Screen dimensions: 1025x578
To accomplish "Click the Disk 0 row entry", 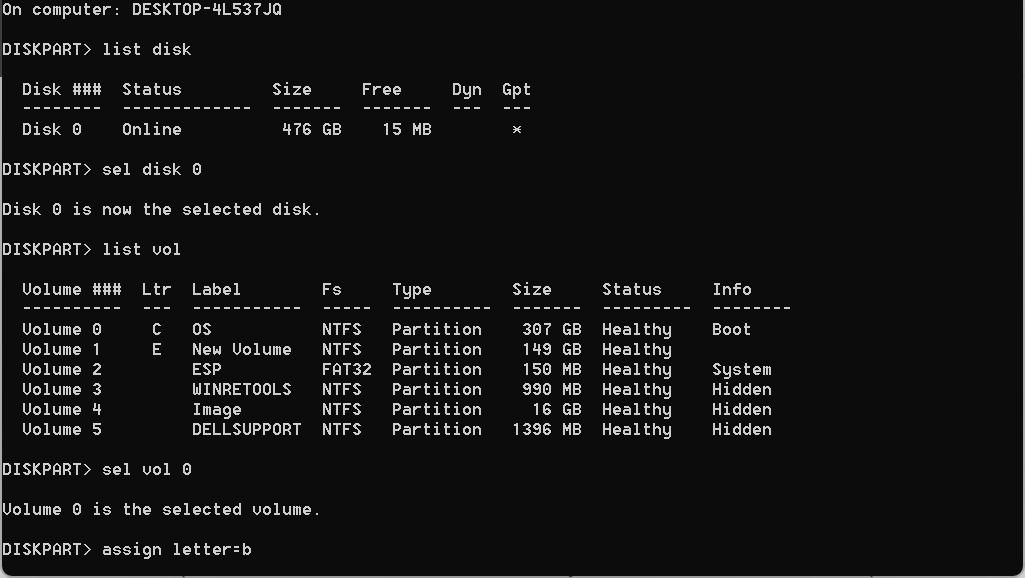I will tap(269, 129).
